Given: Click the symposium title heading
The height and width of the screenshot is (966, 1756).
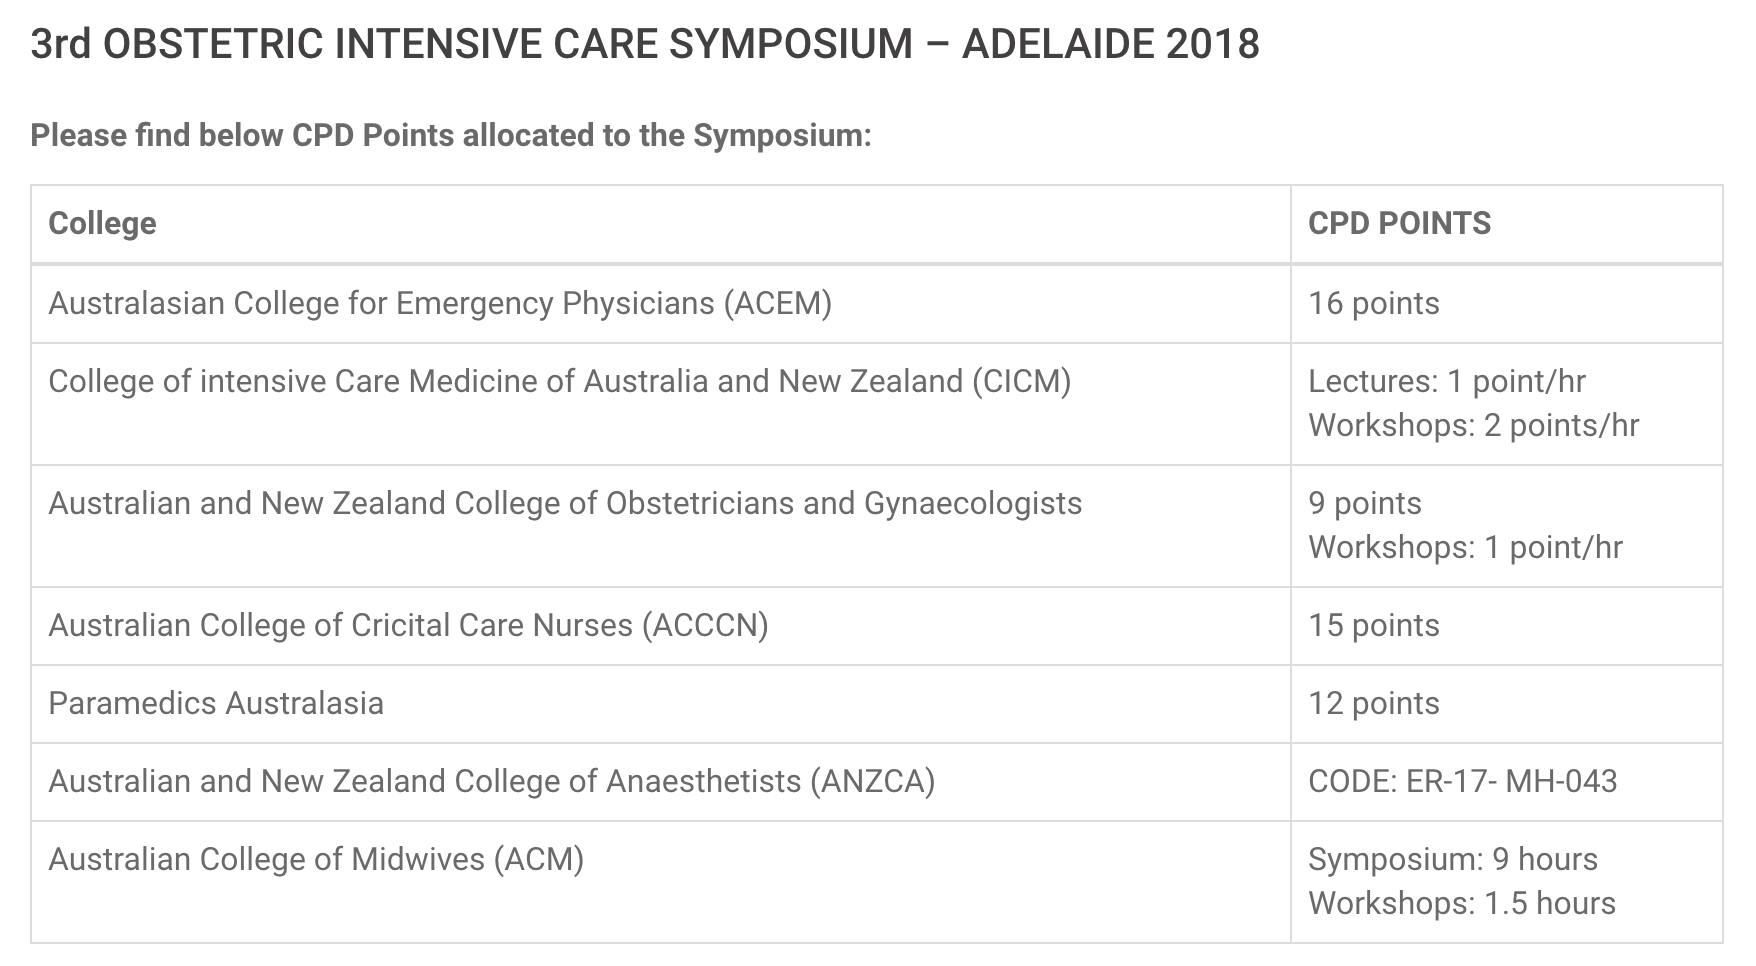Looking at the screenshot, I should tap(645, 44).
